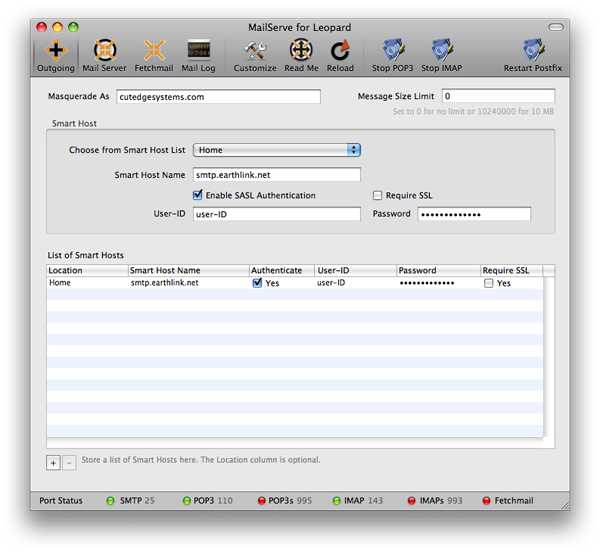Toggle Authenticate checkbox in the Home row

(x=258, y=283)
